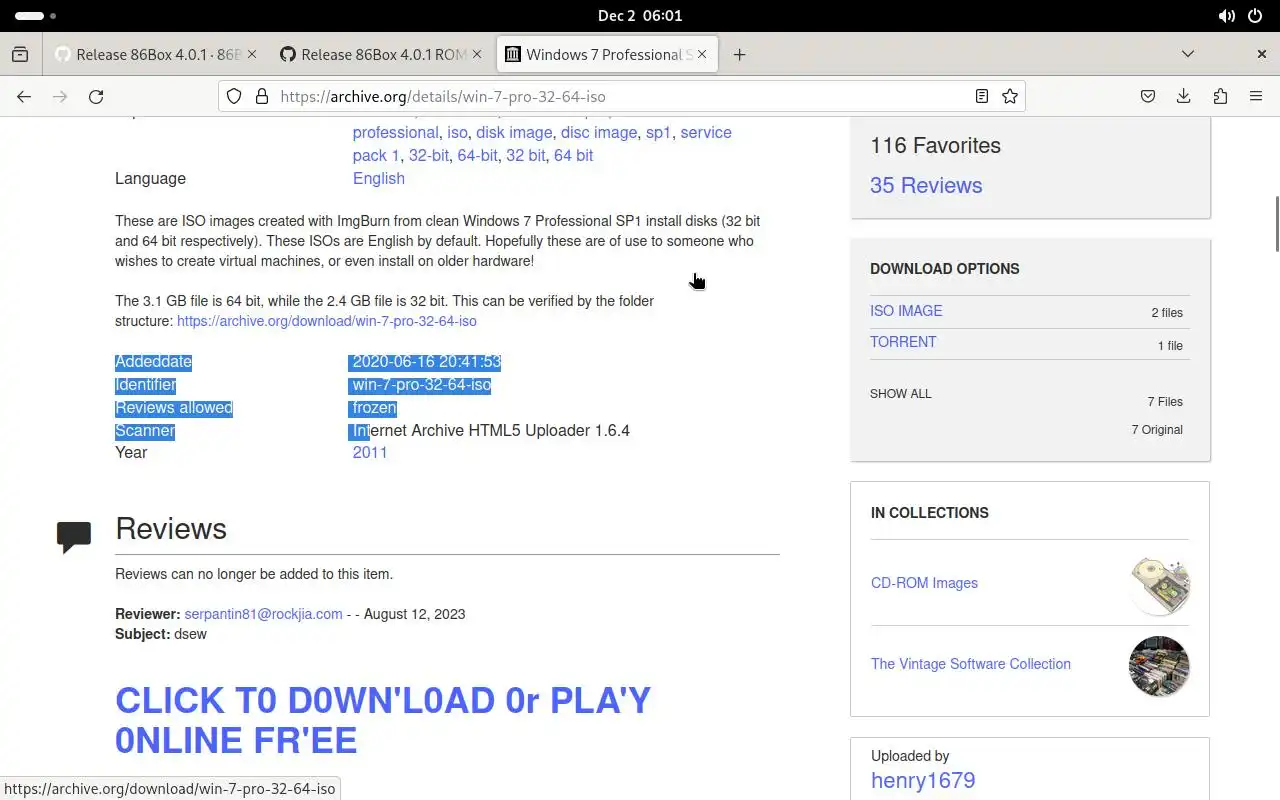1280x800 pixels.
Task: Open power menu icon in top bar
Action: point(1255,16)
